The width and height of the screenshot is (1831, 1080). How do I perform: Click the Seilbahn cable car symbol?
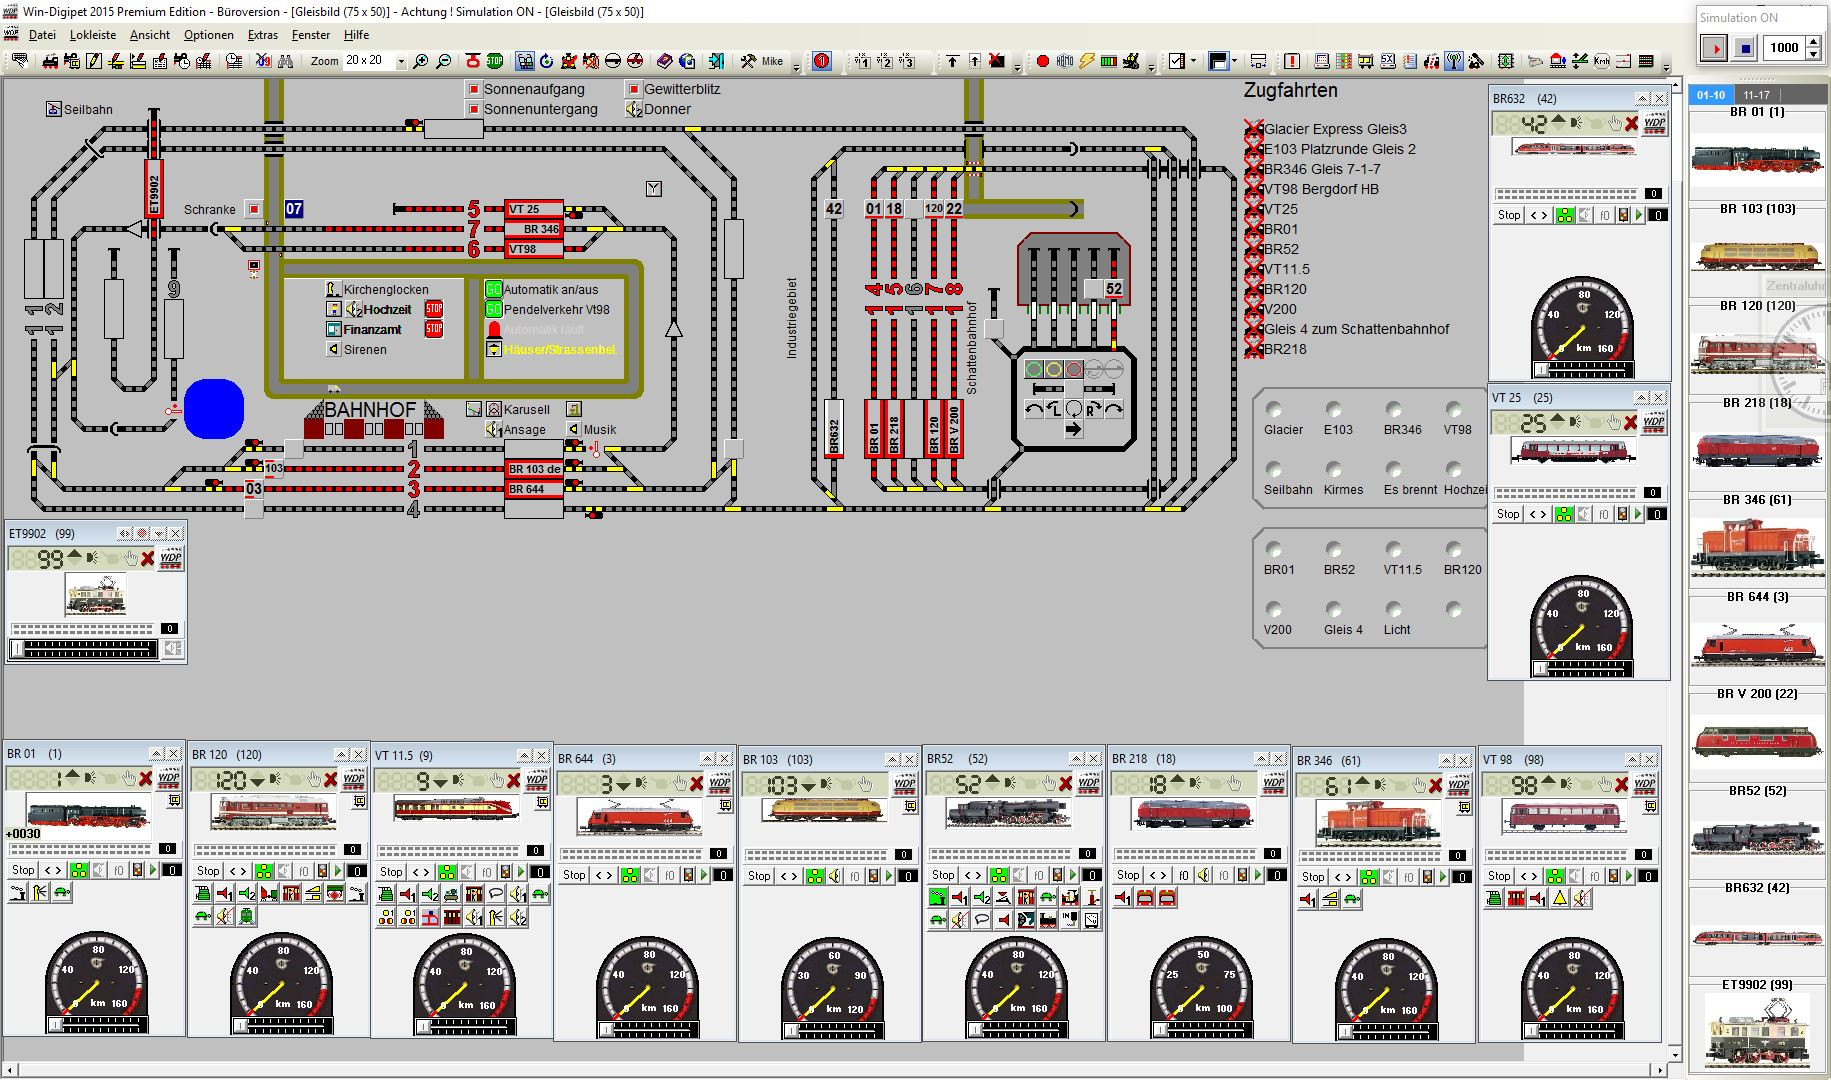point(54,109)
